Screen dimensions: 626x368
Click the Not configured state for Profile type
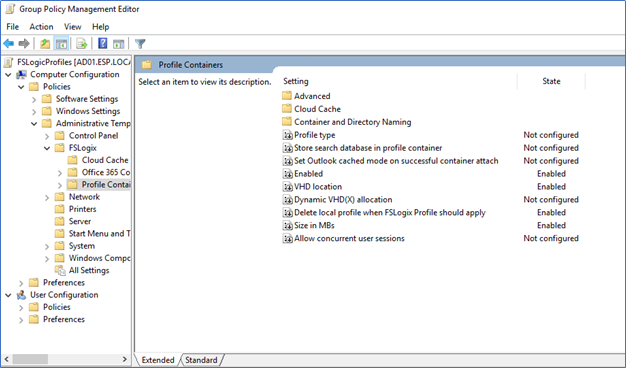point(551,135)
